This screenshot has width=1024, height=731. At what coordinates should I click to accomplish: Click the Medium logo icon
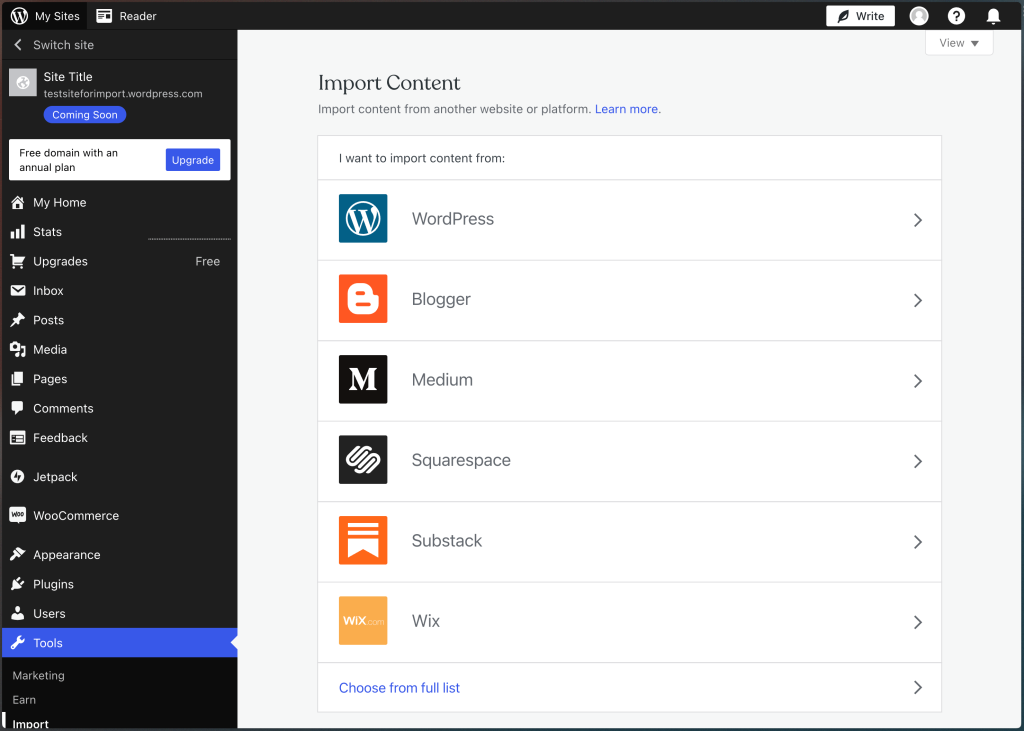[363, 380]
